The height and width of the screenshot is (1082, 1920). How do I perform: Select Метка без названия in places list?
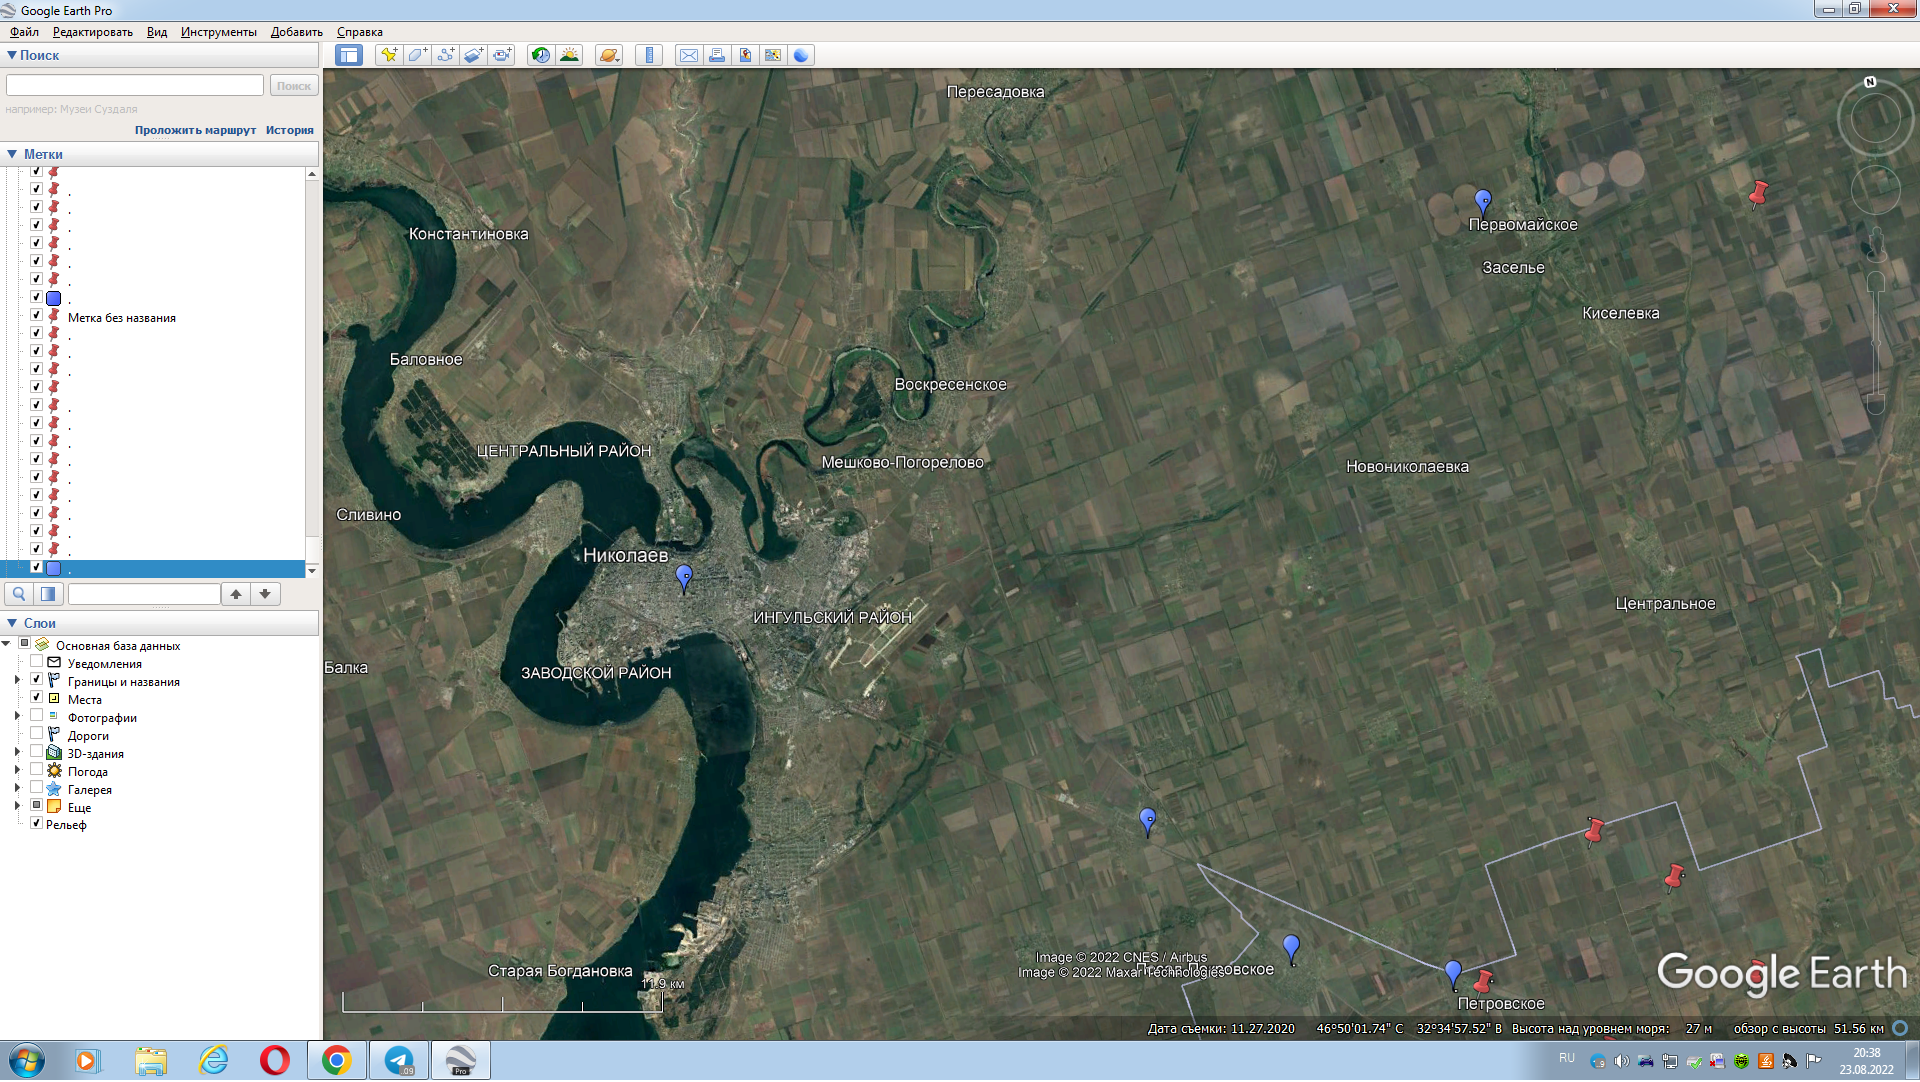click(122, 319)
